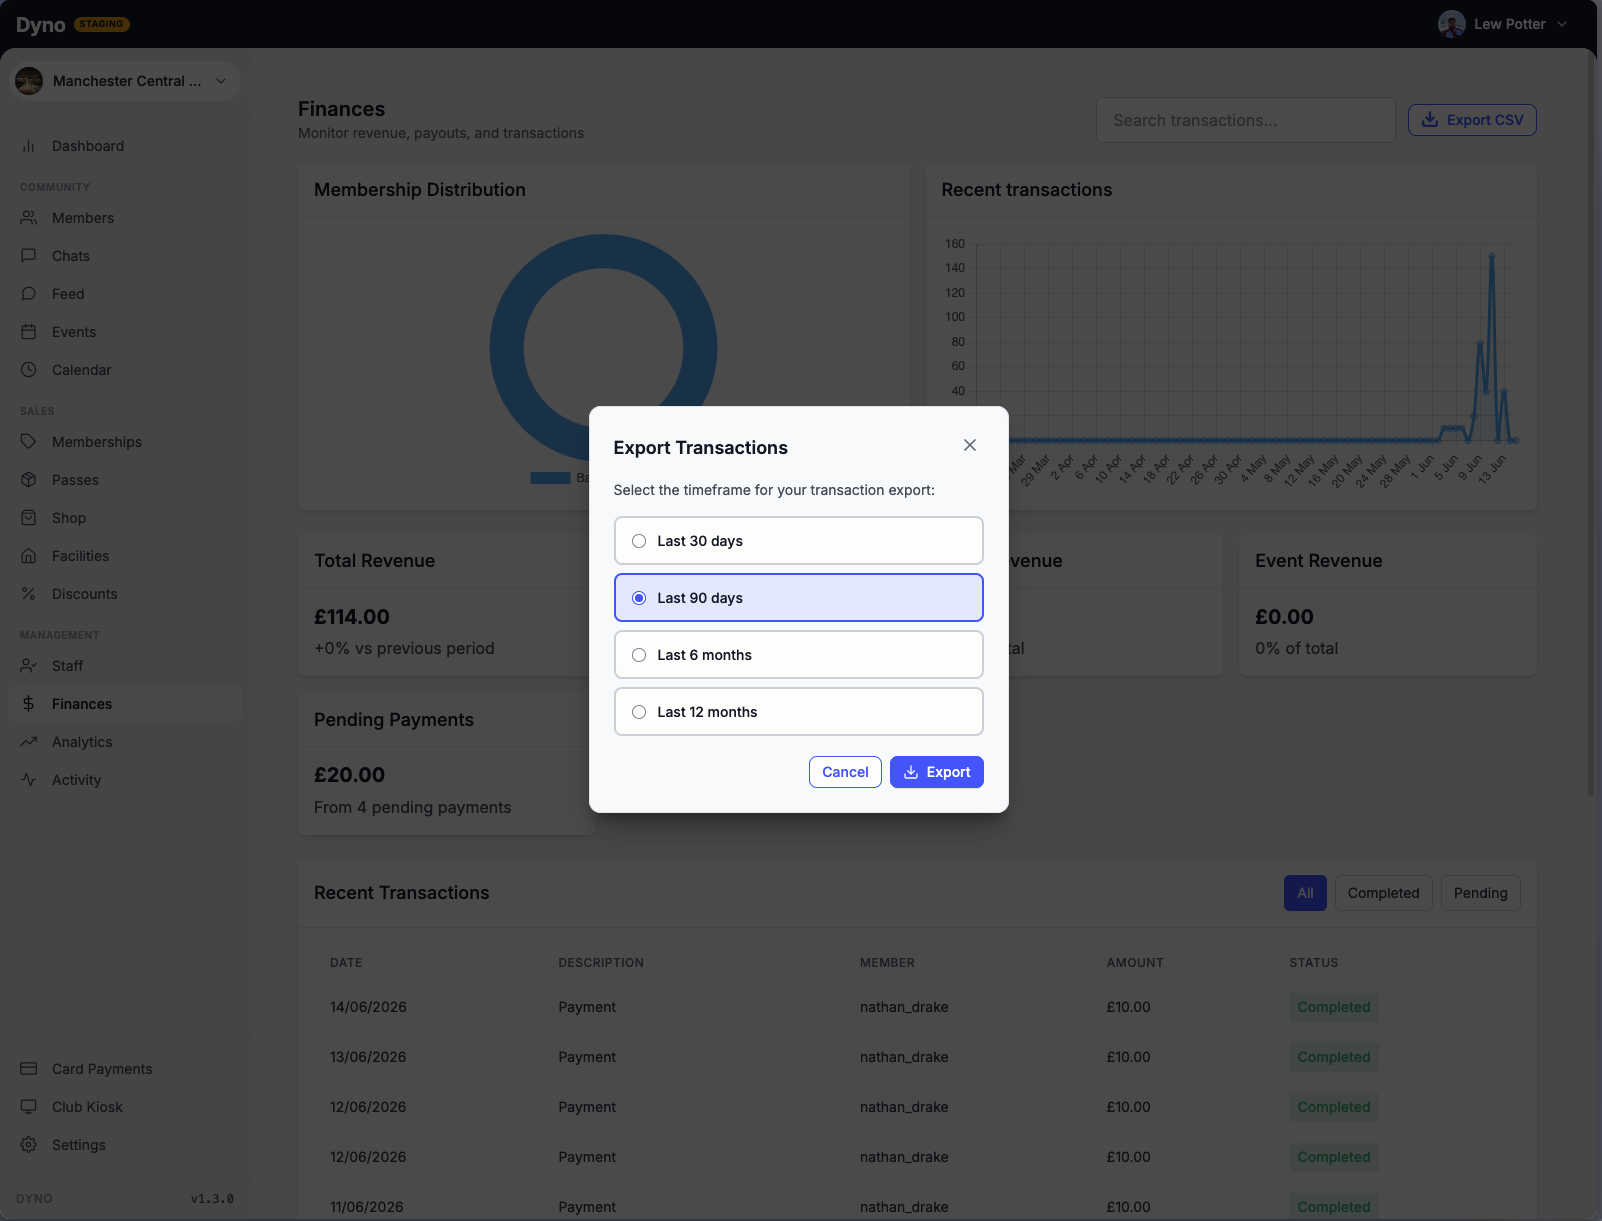Screen dimensions: 1602x1221
Task: Select the Last 6 months radio button
Action: [x=639, y=655]
